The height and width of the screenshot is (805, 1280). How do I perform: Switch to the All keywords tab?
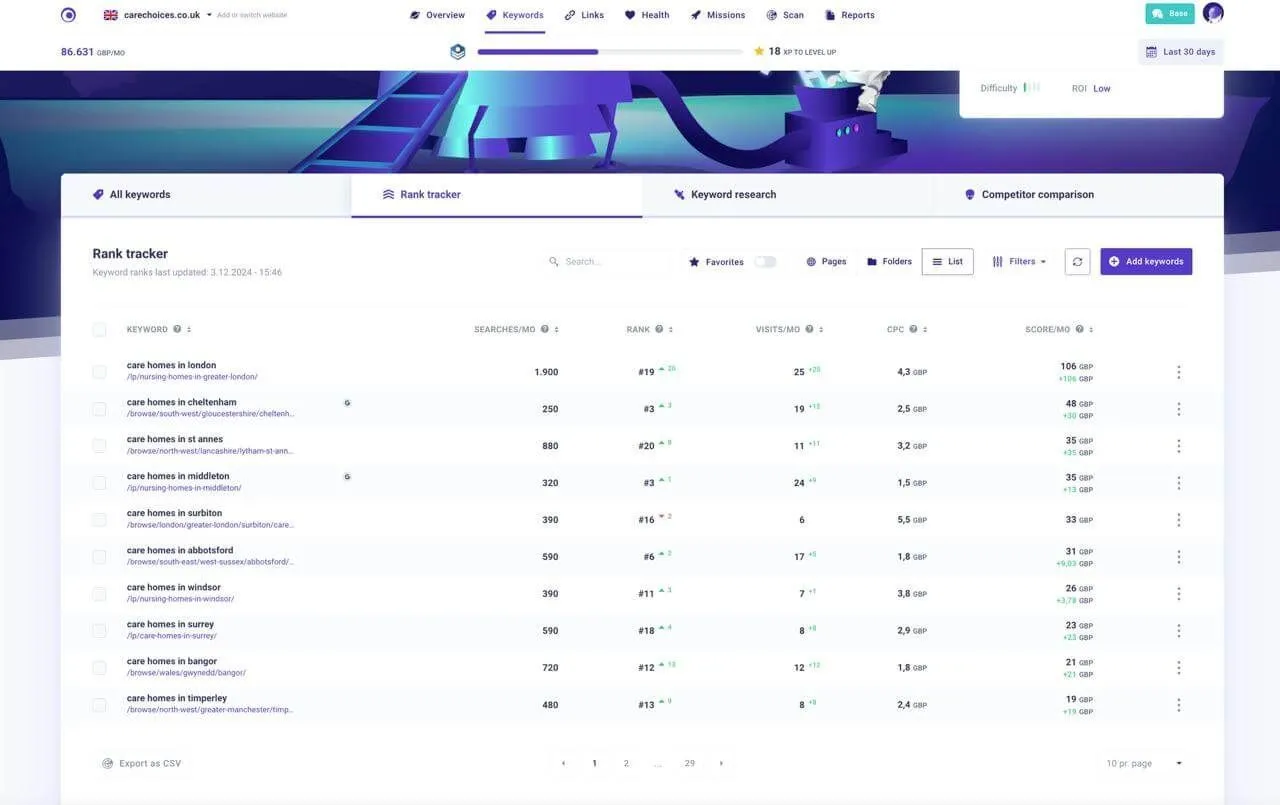(x=206, y=195)
